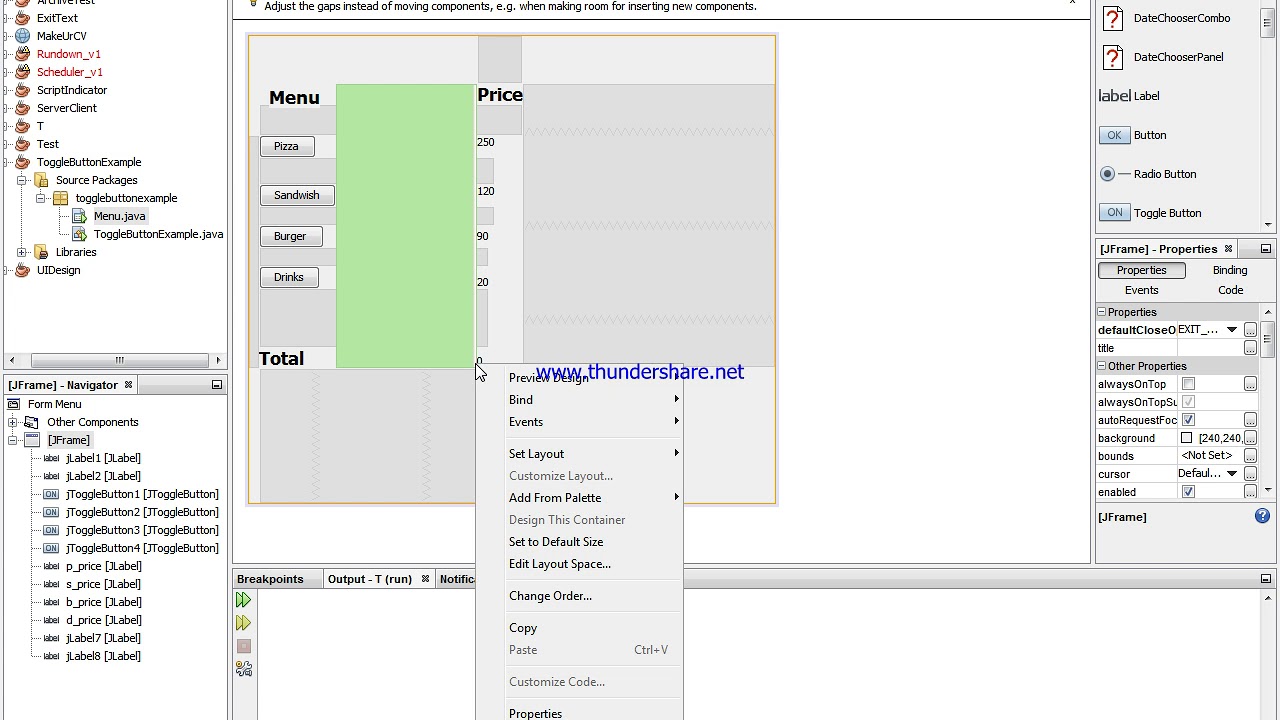Image resolution: width=1280 pixels, height=720 pixels.
Task: Choose Edit Layout Space... from the menu
Action: coord(580,564)
